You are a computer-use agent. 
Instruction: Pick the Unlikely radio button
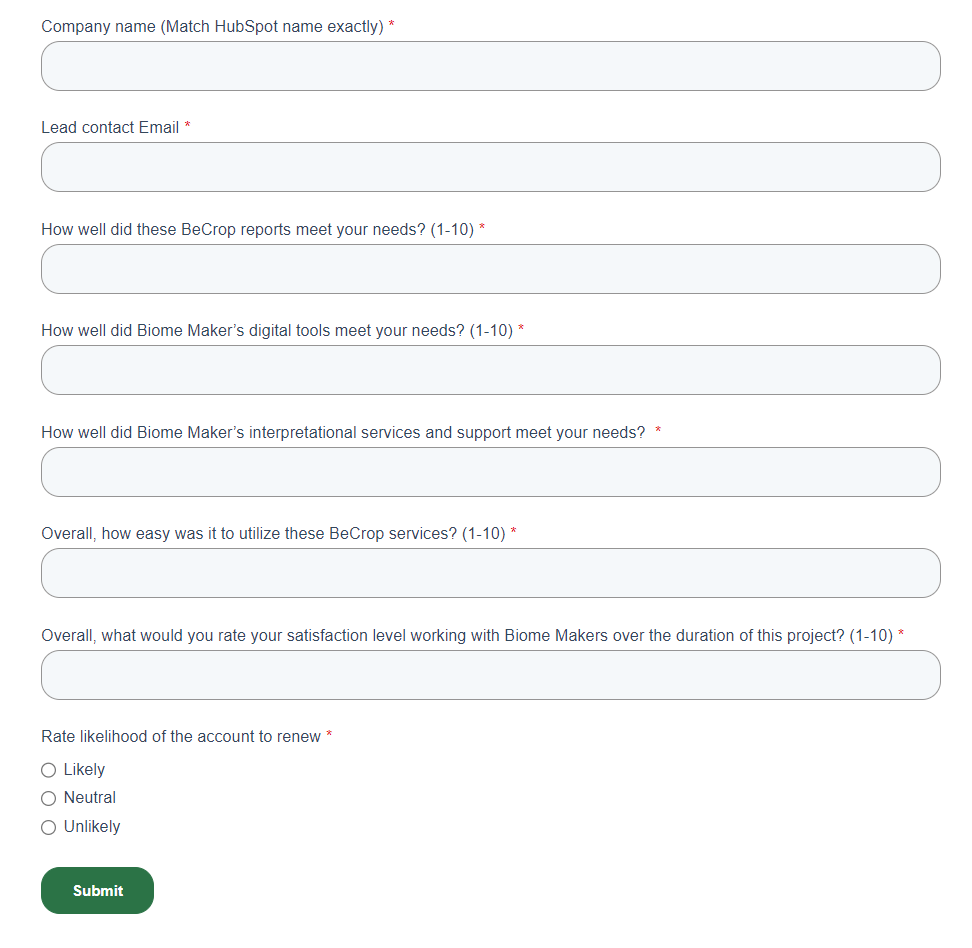coord(48,827)
